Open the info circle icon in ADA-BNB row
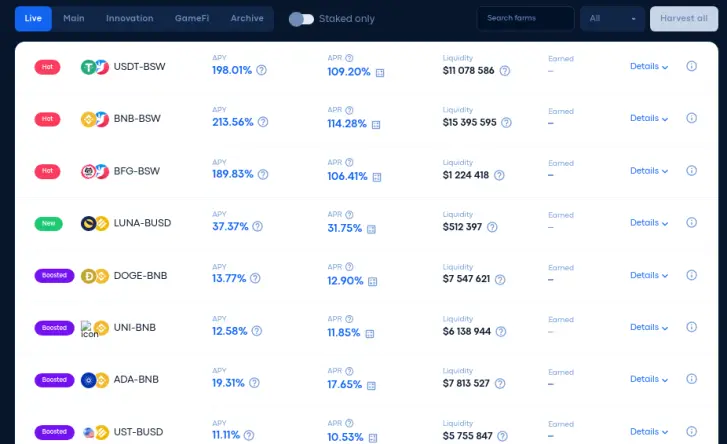 691,379
